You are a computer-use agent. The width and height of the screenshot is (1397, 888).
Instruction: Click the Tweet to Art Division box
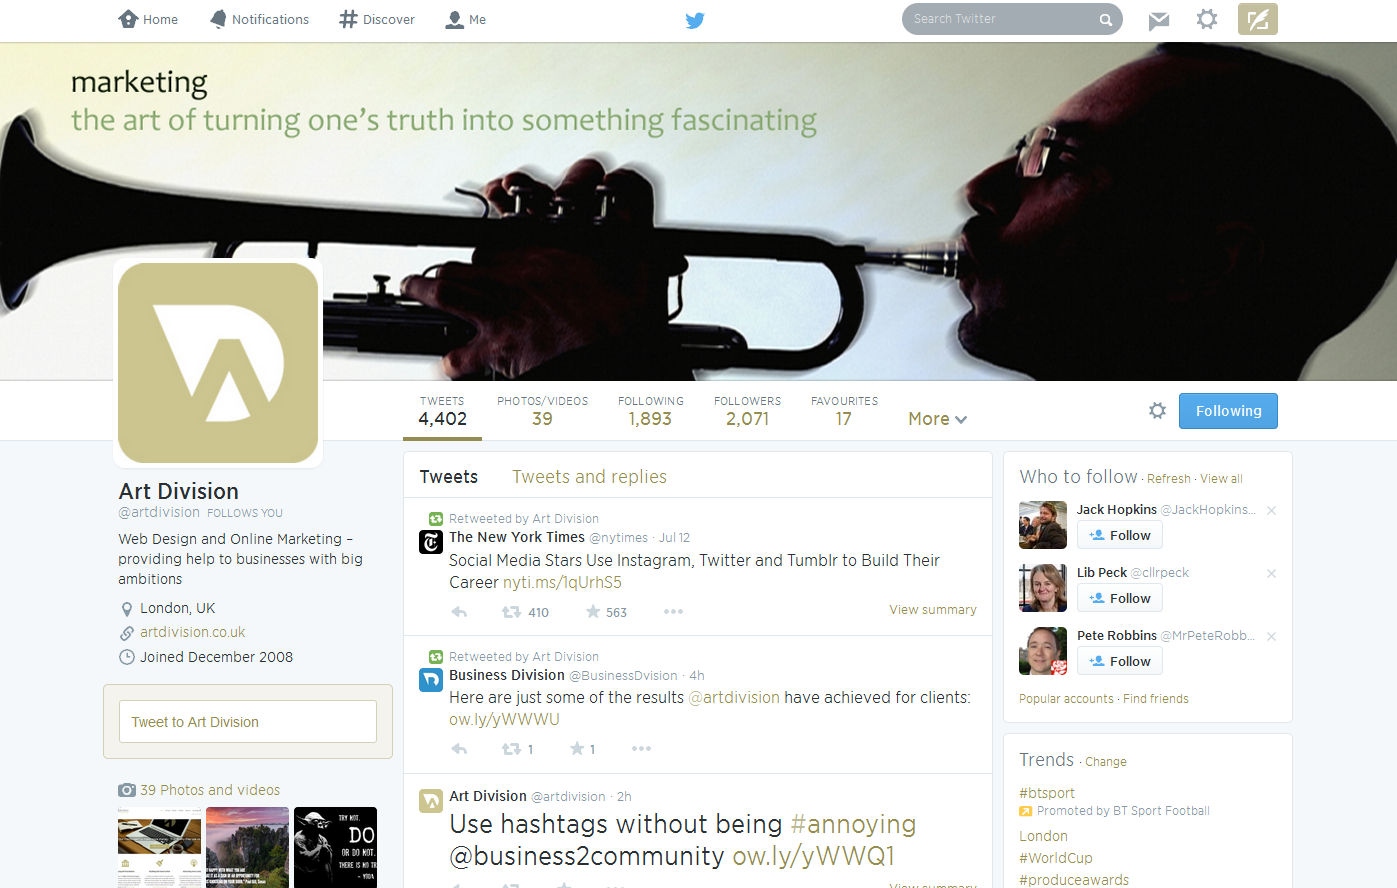(248, 721)
